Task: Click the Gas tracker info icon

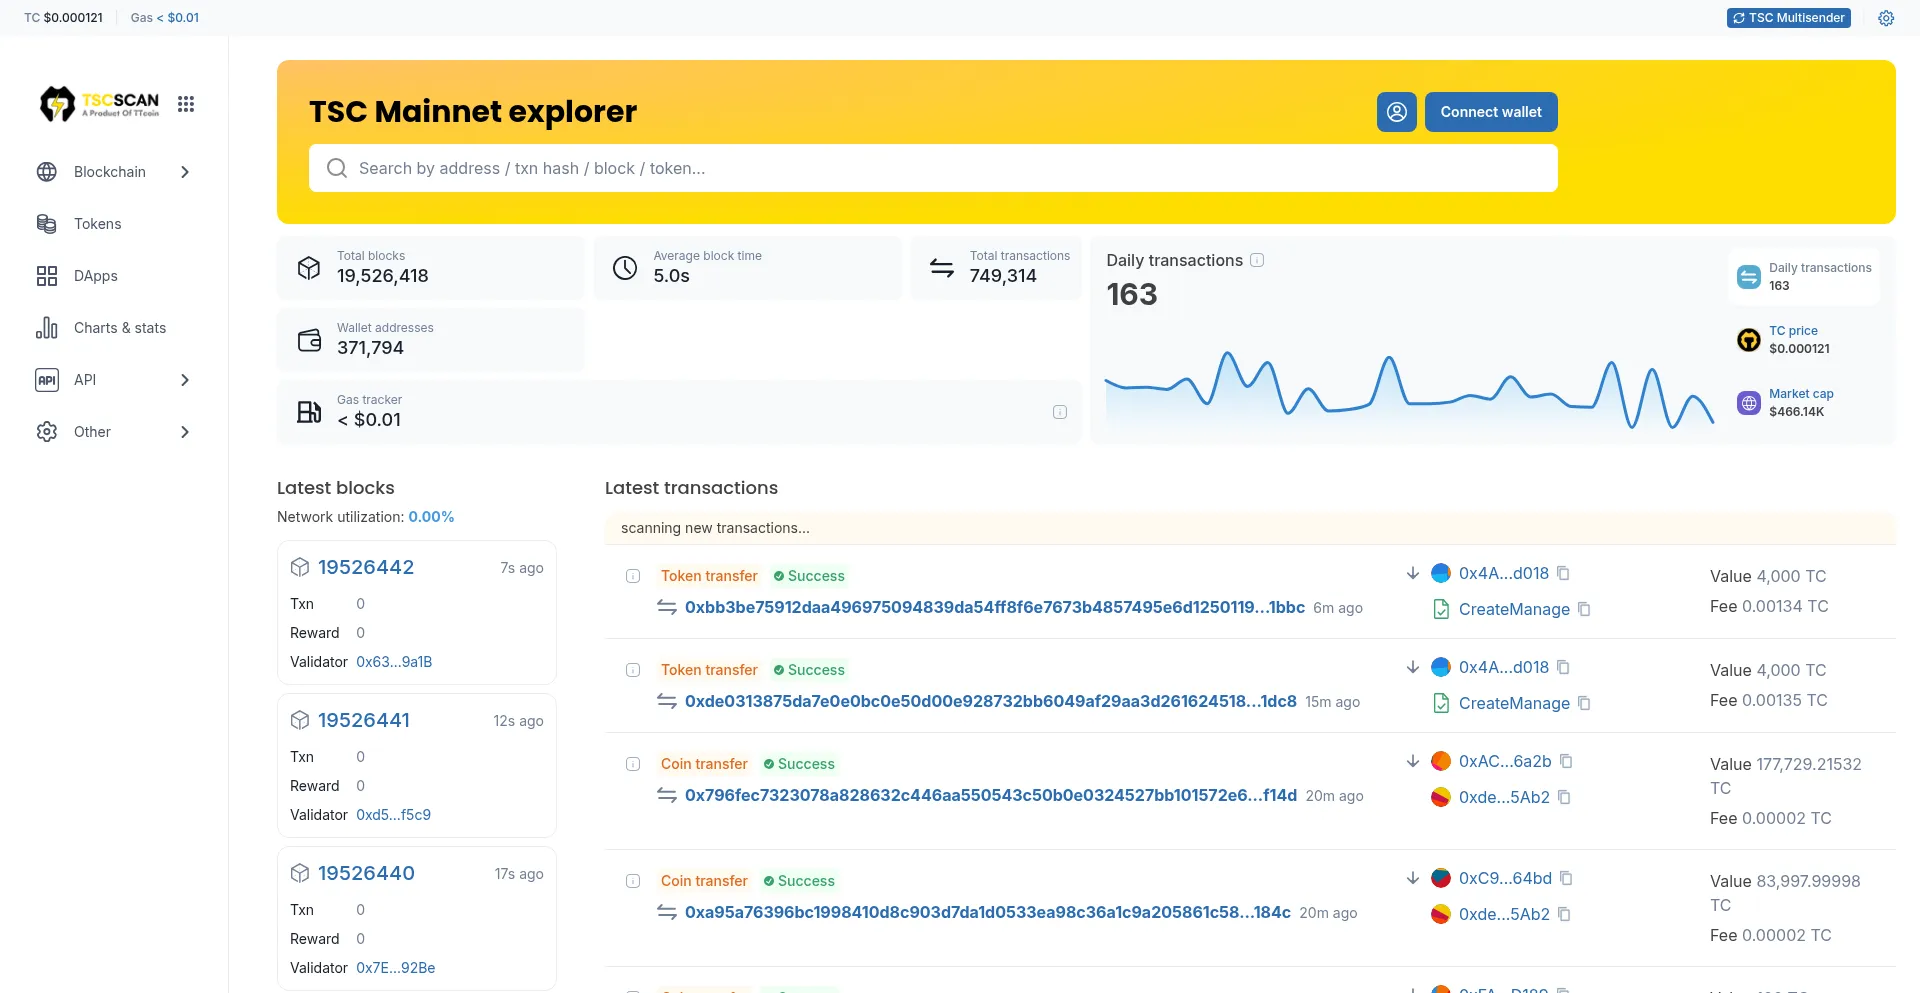Action: (x=1060, y=412)
